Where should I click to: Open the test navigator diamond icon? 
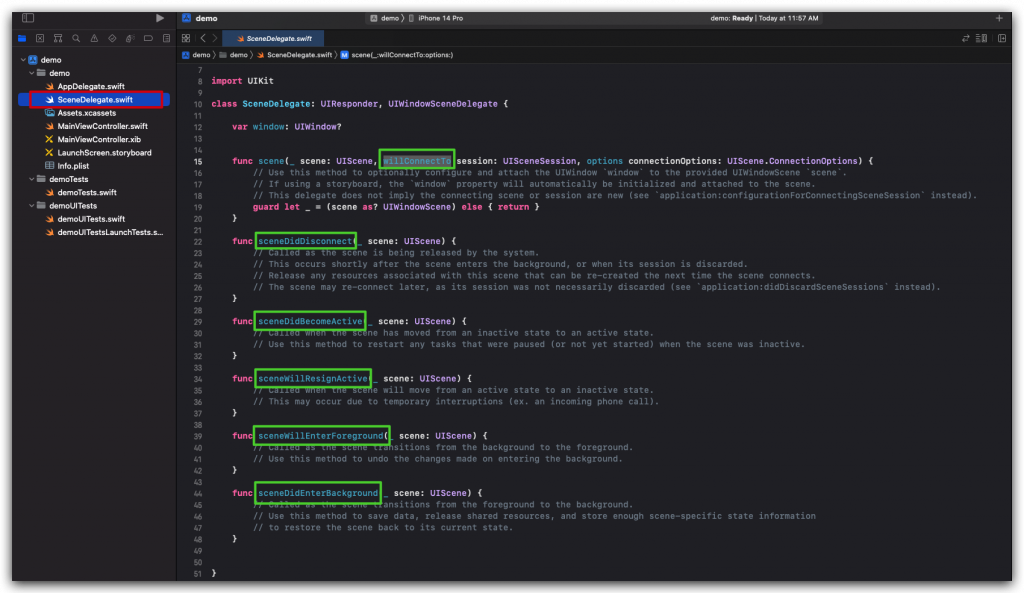[x=112, y=39]
